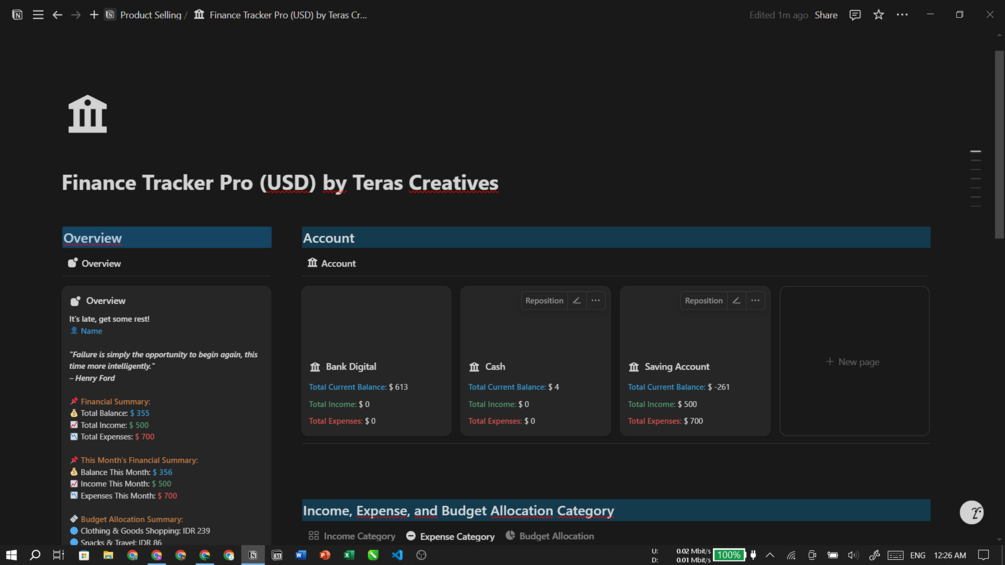Click the Notion app logo in title bar
The width and height of the screenshot is (1005, 565).
pyautogui.click(x=17, y=15)
